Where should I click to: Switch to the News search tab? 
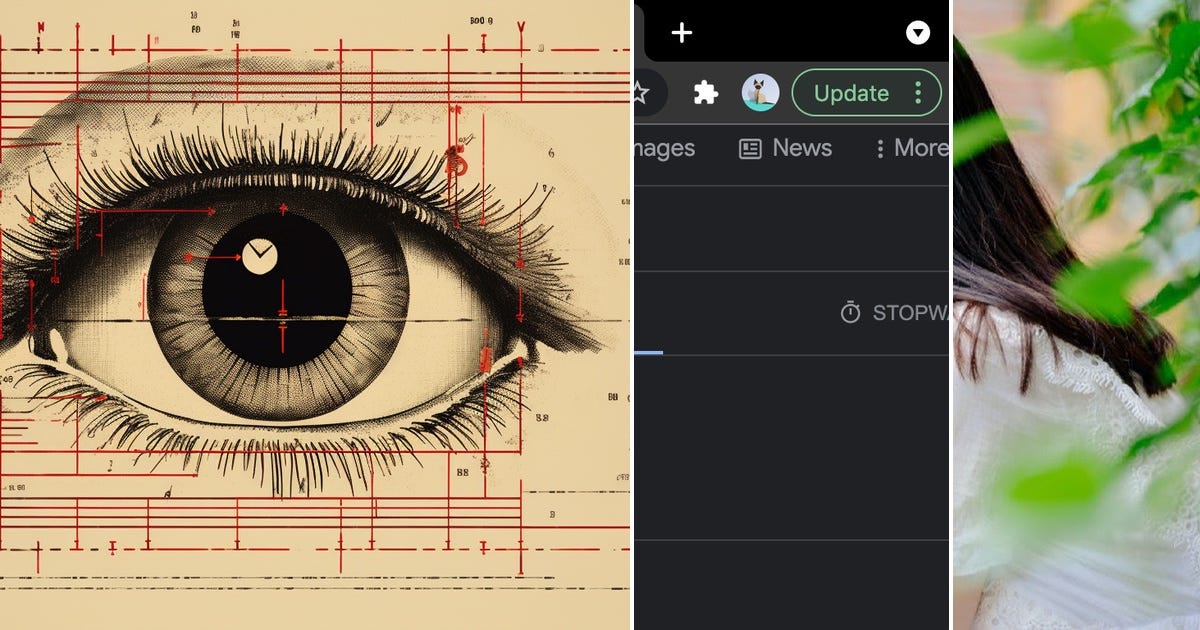coord(785,148)
